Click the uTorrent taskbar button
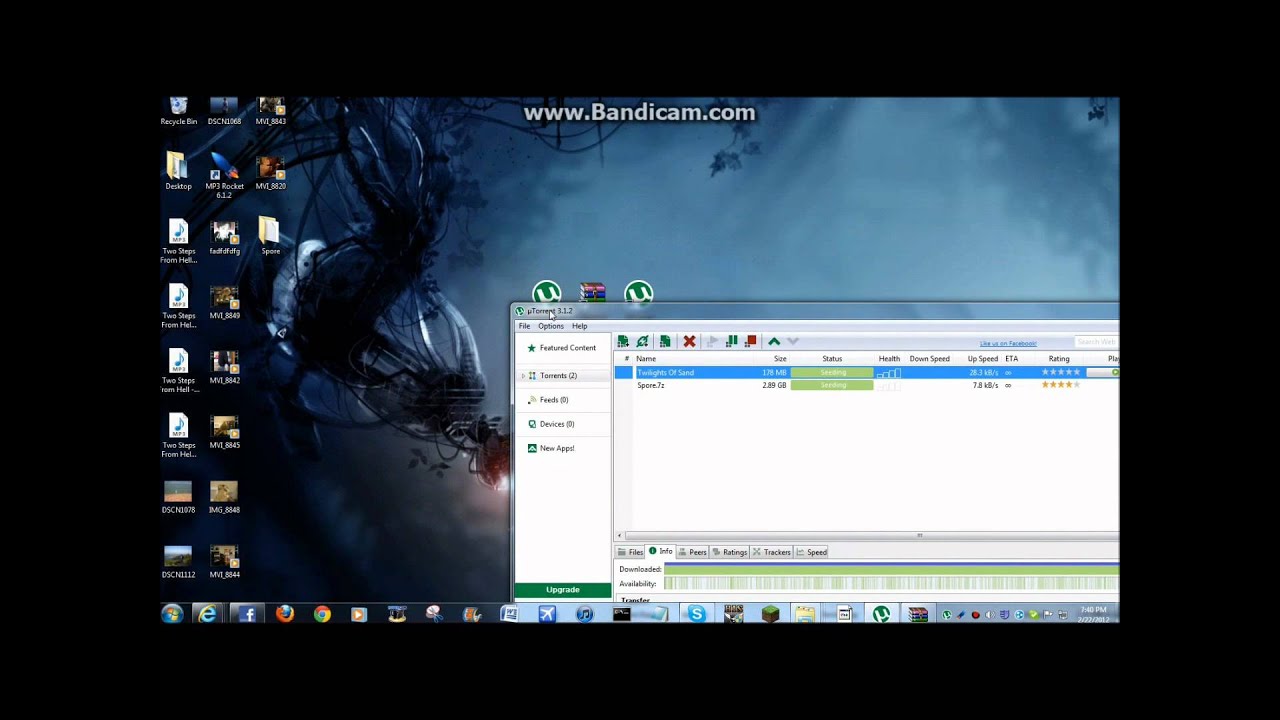 881,614
